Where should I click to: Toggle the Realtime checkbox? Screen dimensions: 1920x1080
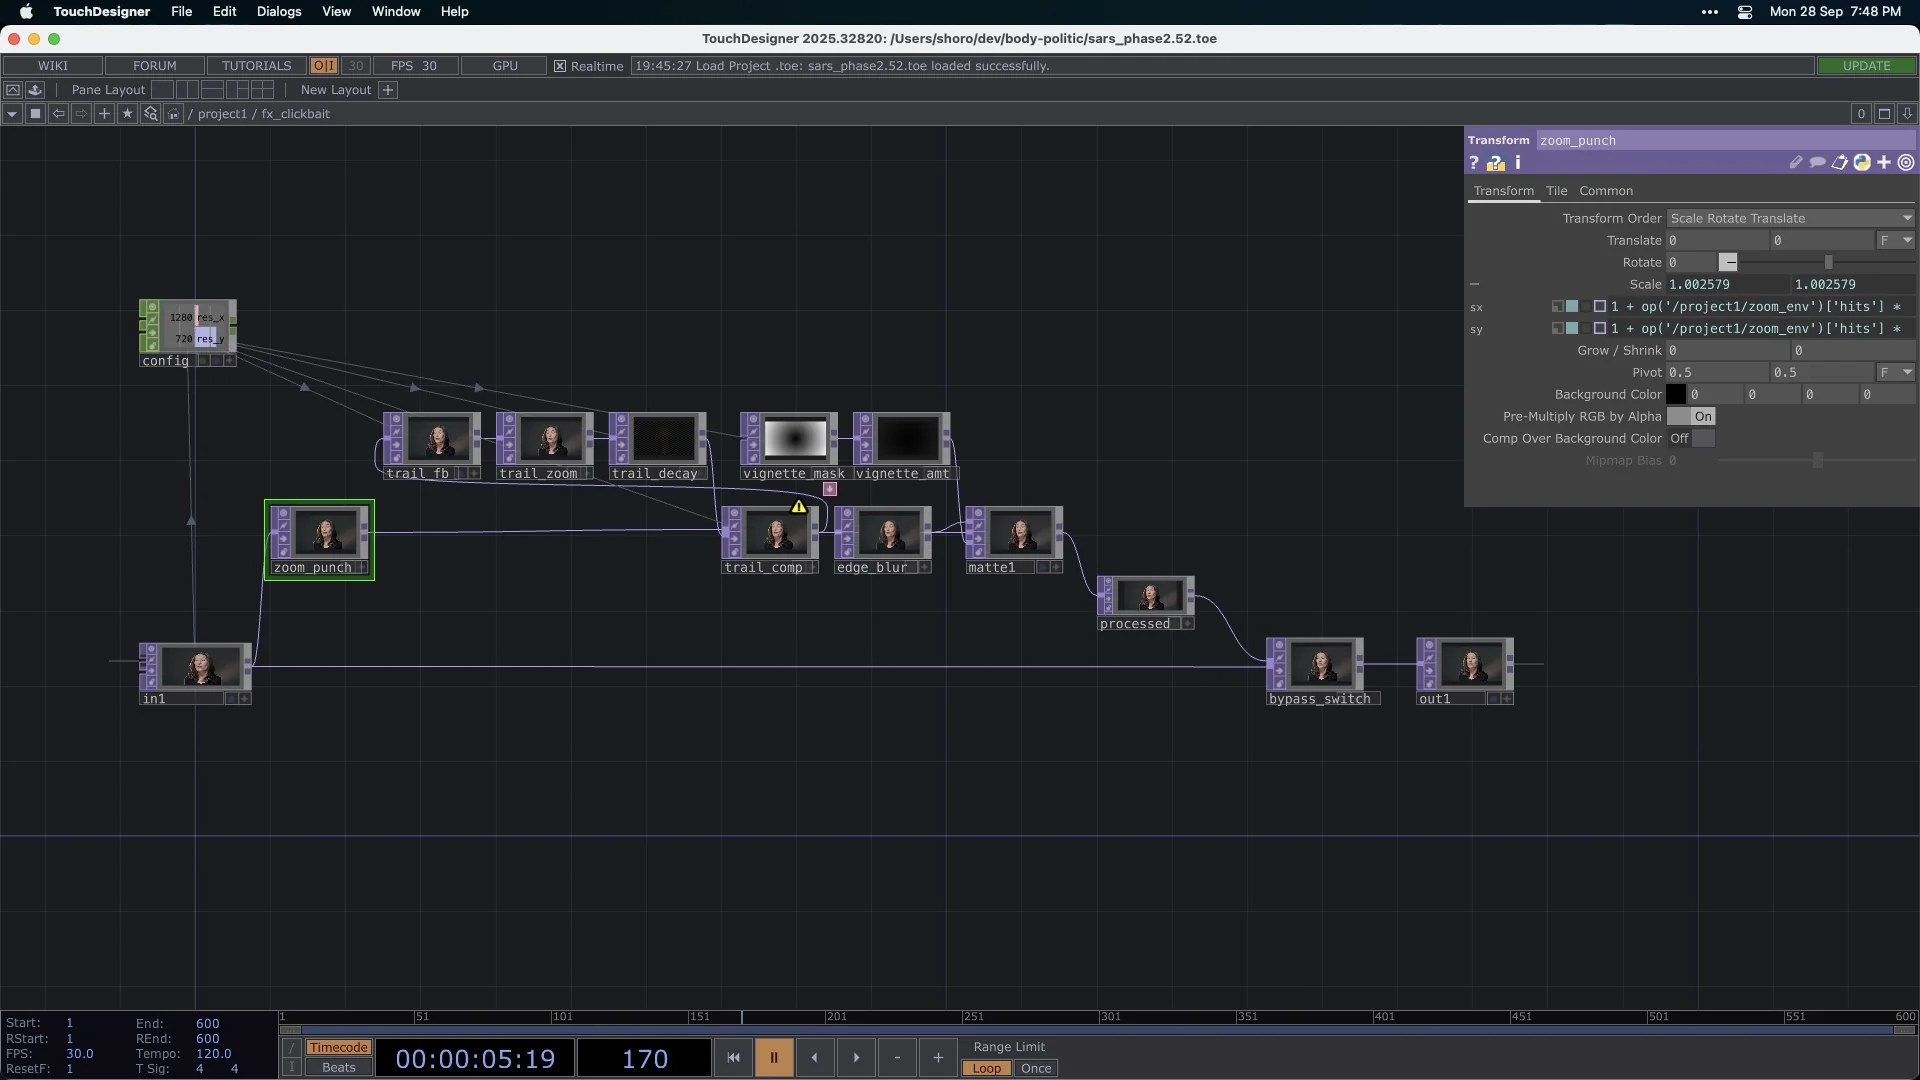coord(560,66)
